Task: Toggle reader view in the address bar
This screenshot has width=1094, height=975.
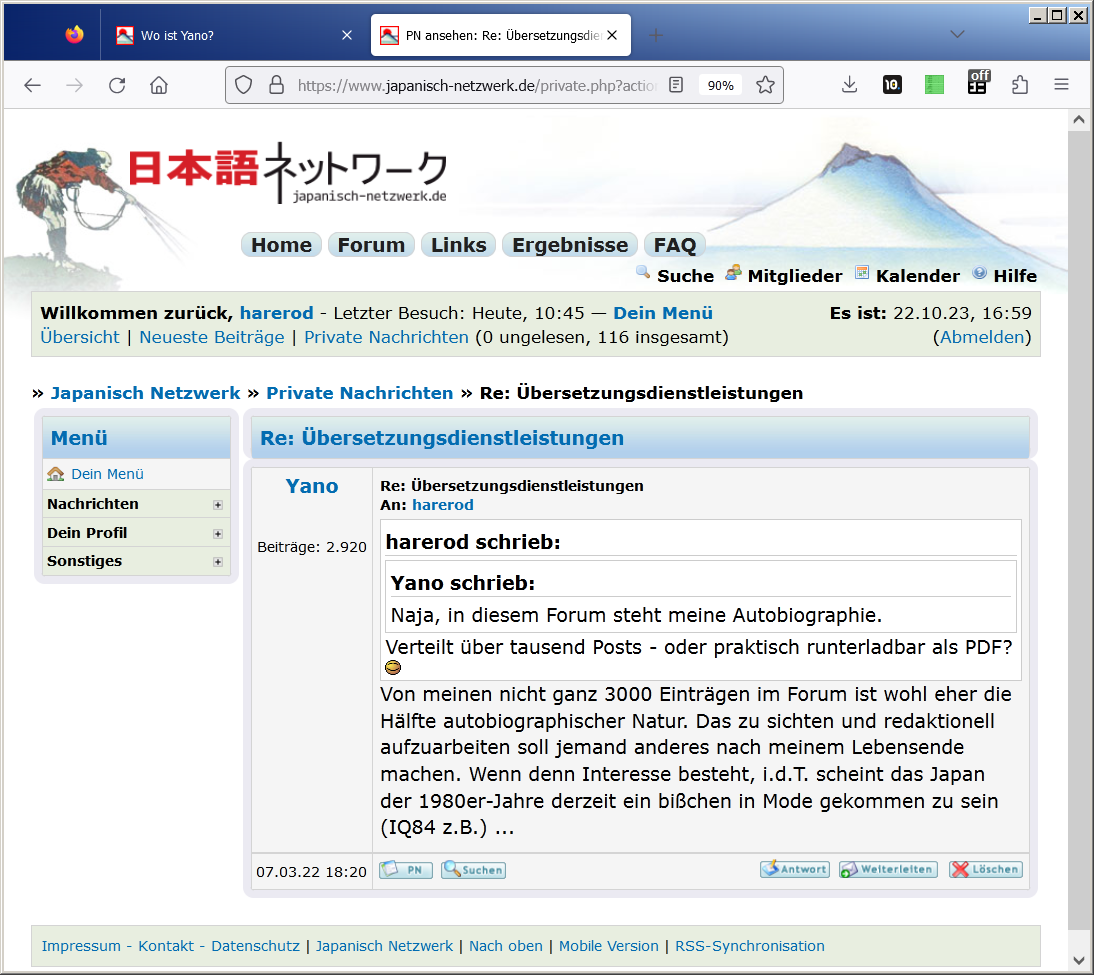Action: (677, 85)
